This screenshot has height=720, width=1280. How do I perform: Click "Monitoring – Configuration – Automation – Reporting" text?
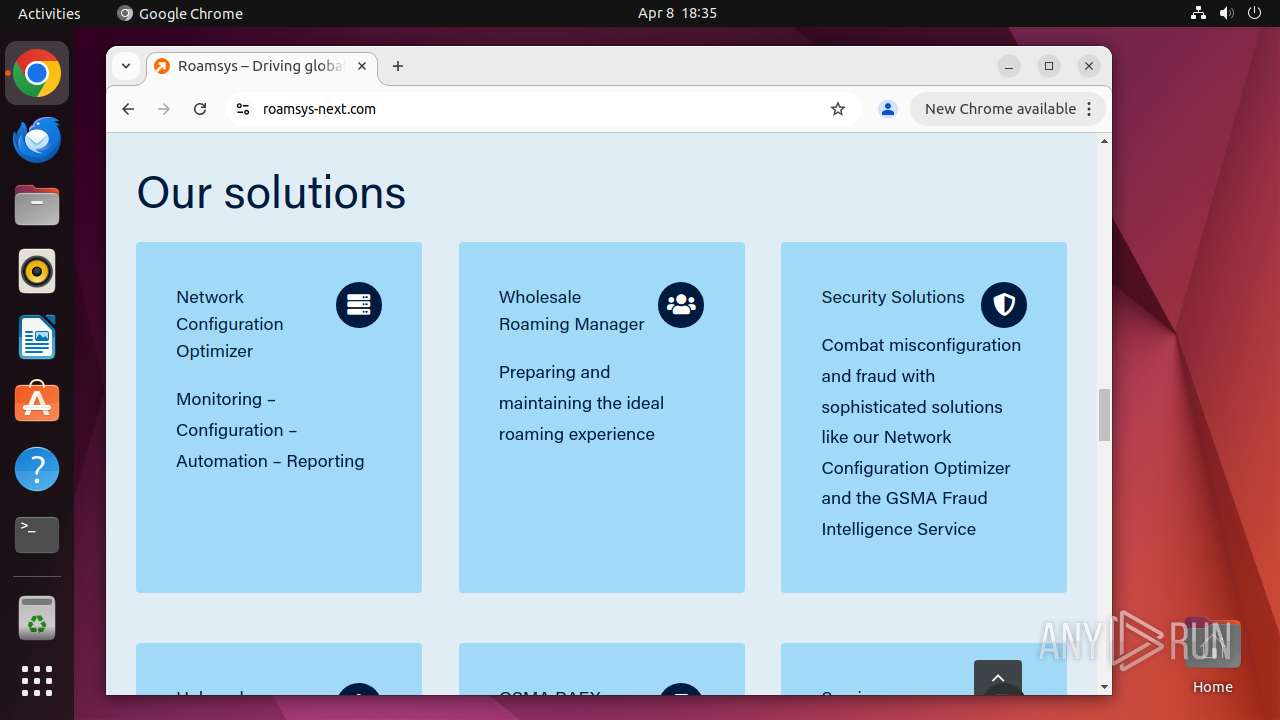point(270,430)
